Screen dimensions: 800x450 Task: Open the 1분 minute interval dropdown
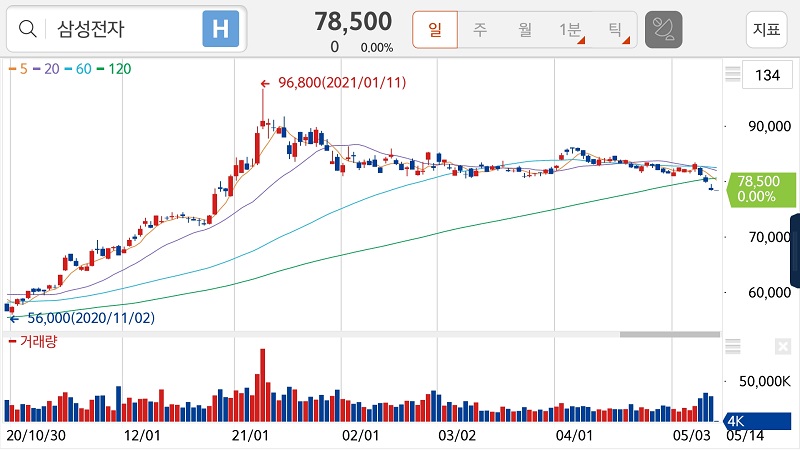coord(571,30)
